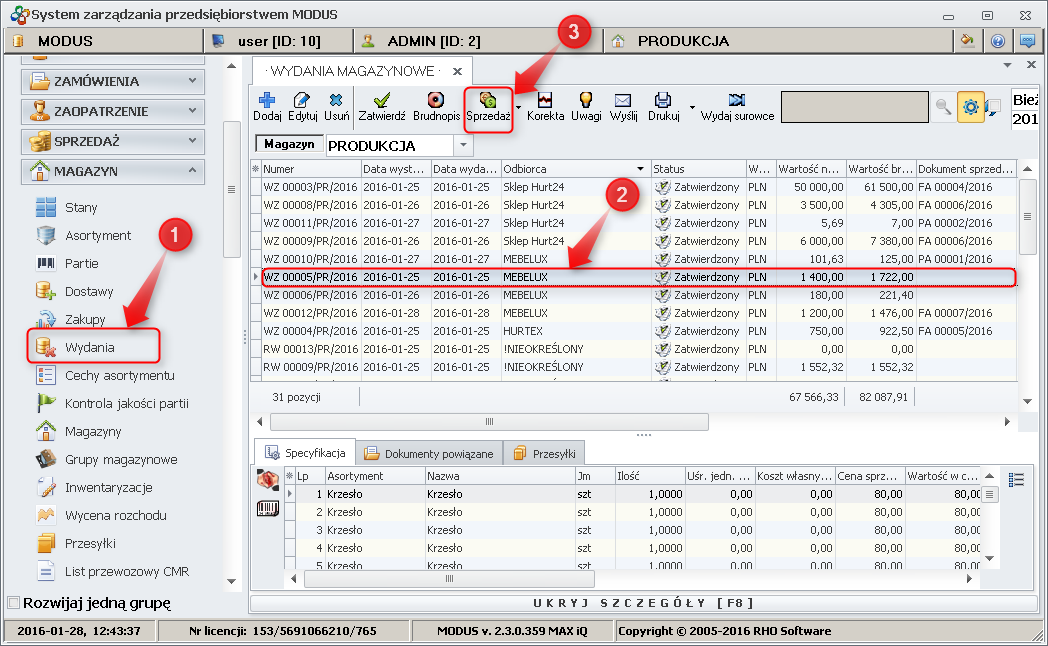The image size is (1048, 646).
Task: Open the Sprzedaż button dropdown arrow
Action: point(519,106)
